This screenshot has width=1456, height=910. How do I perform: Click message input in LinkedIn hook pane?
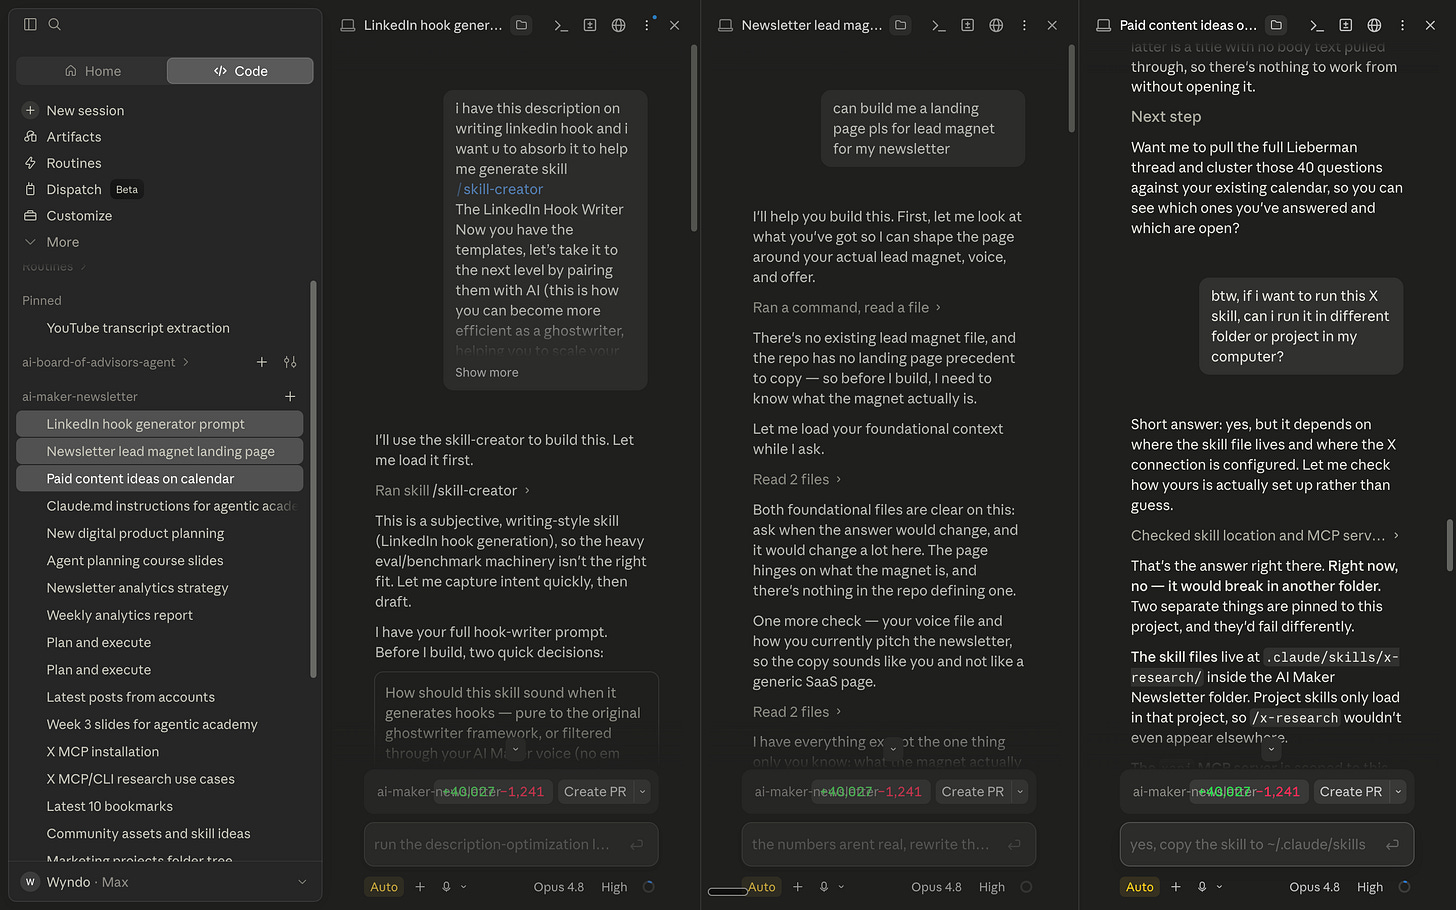point(511,844)
